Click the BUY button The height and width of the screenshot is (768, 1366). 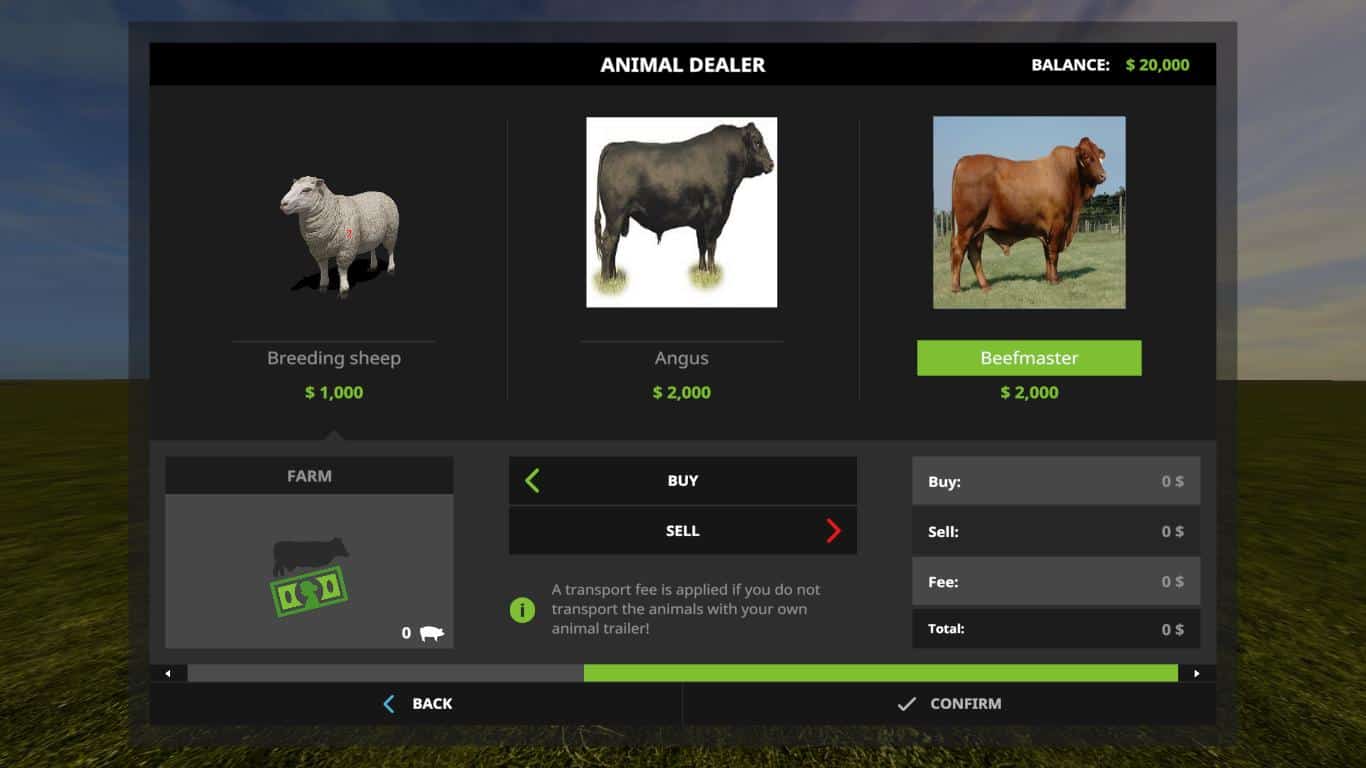683,481
